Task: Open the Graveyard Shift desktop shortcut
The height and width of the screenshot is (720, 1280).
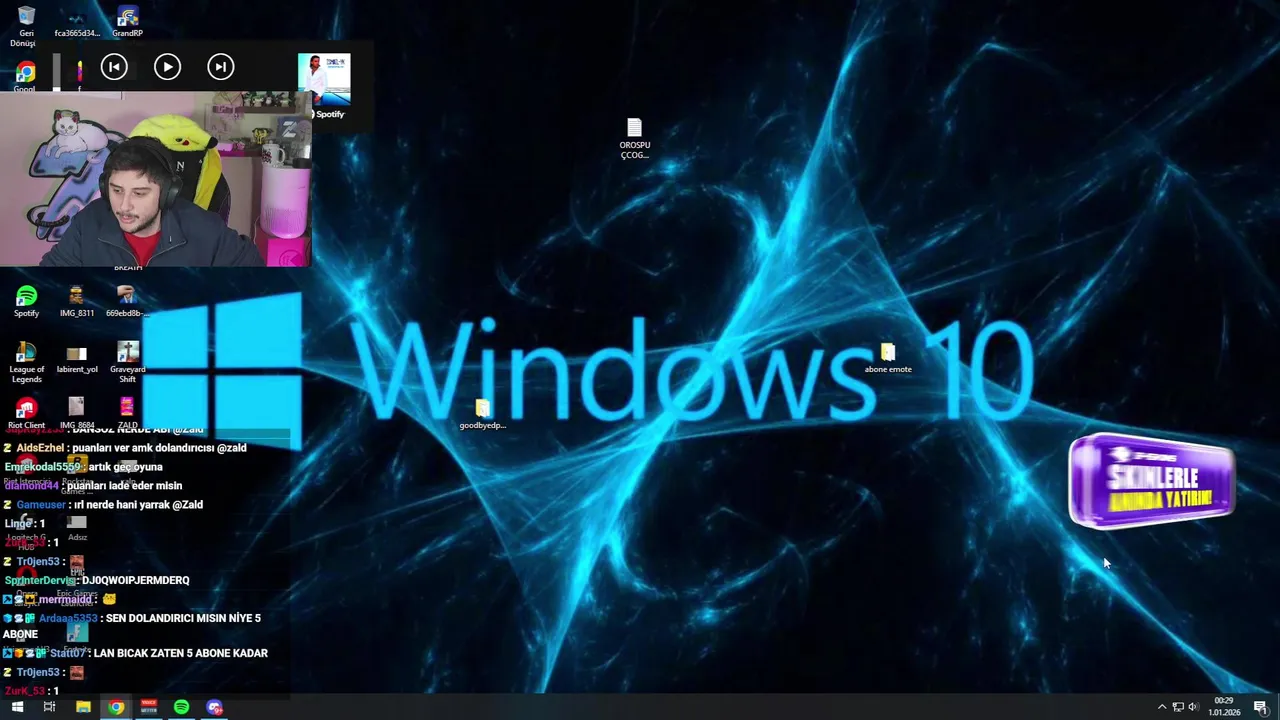Action: (128, 362)
